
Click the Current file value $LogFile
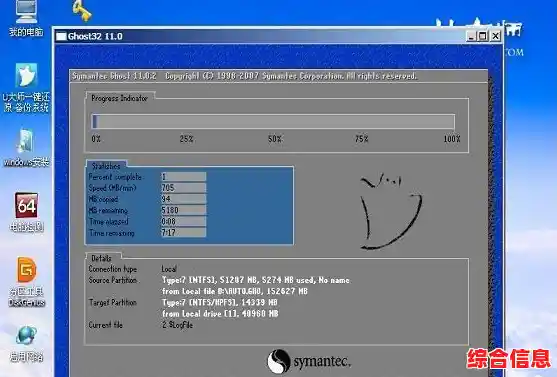tap(177, 325)
